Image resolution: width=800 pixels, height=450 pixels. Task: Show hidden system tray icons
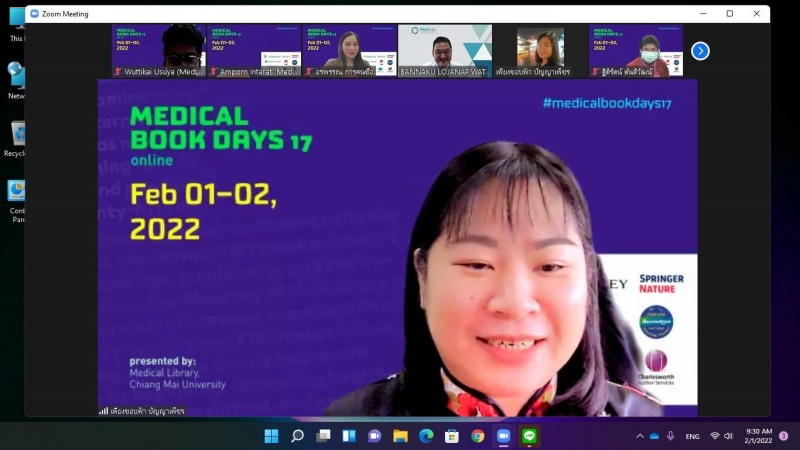(x=639, y=436)
